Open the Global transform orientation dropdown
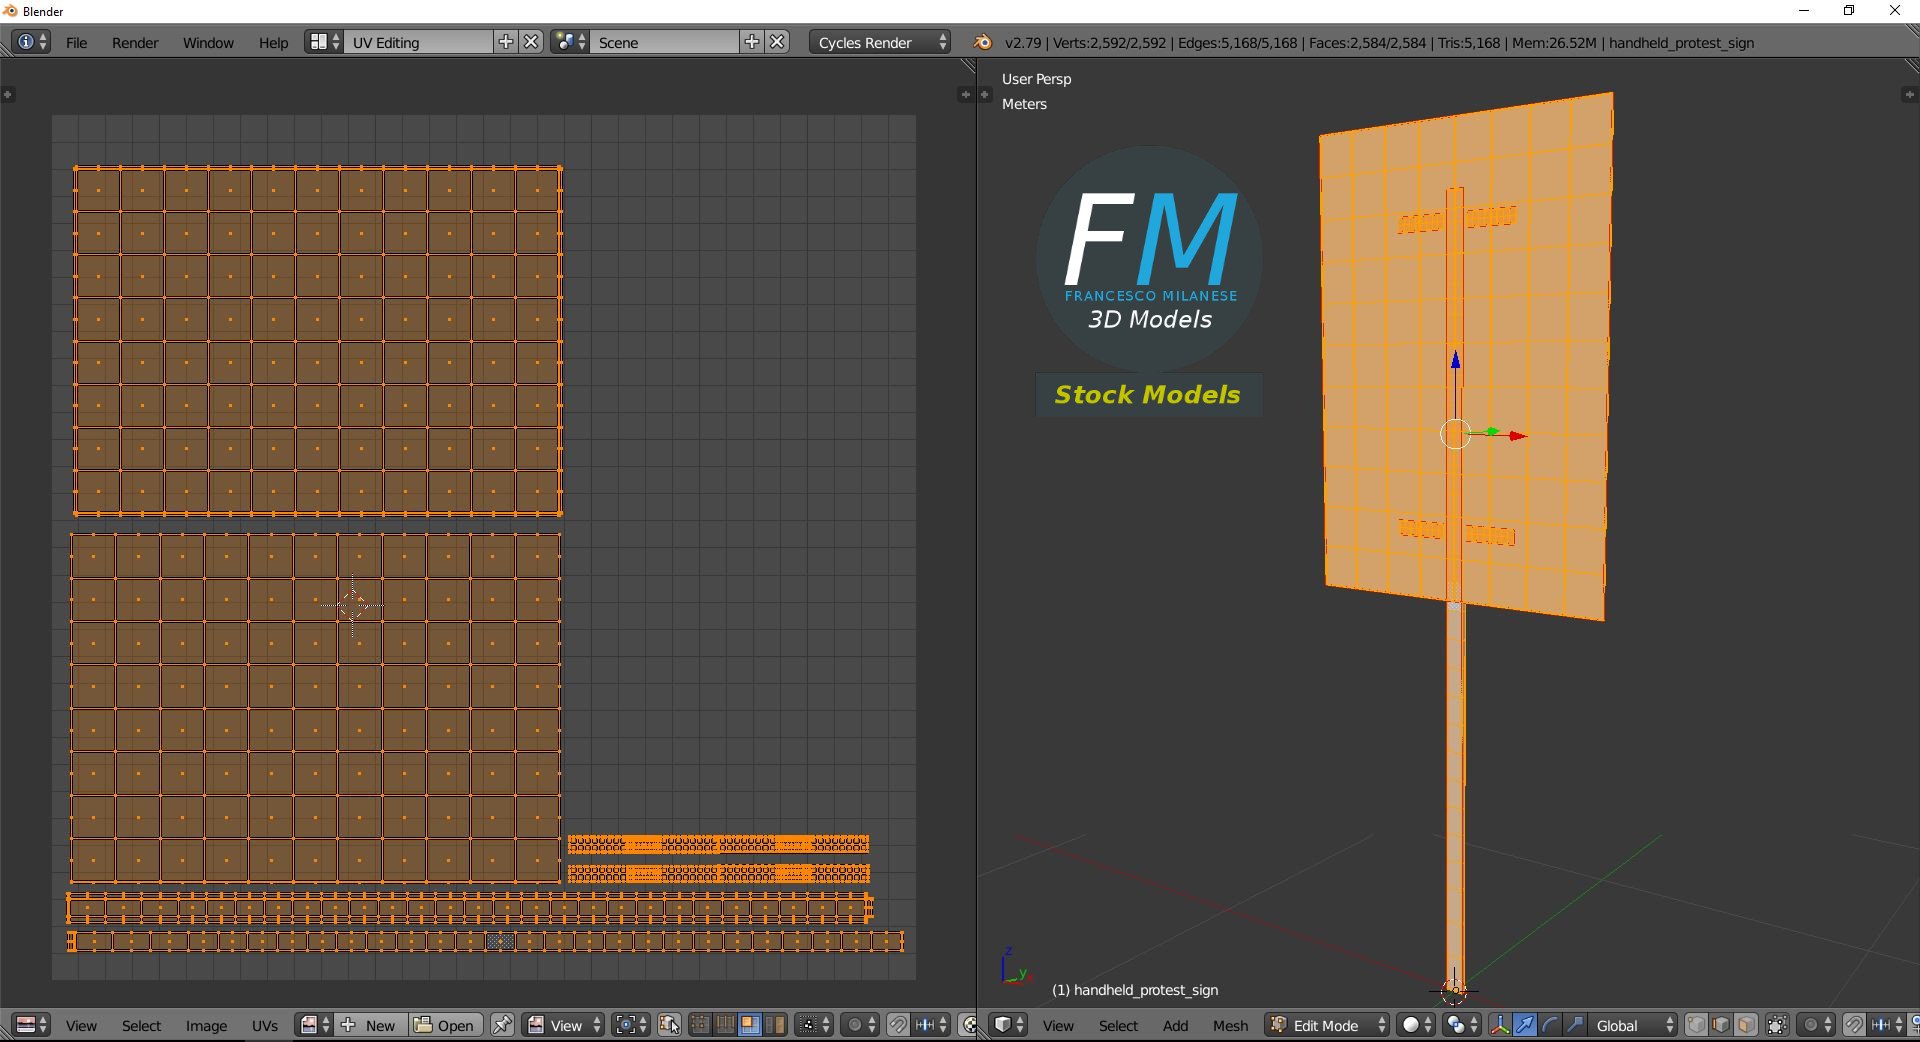This screenshot has width=1920, height=1042. [x=1632, y=1025]
